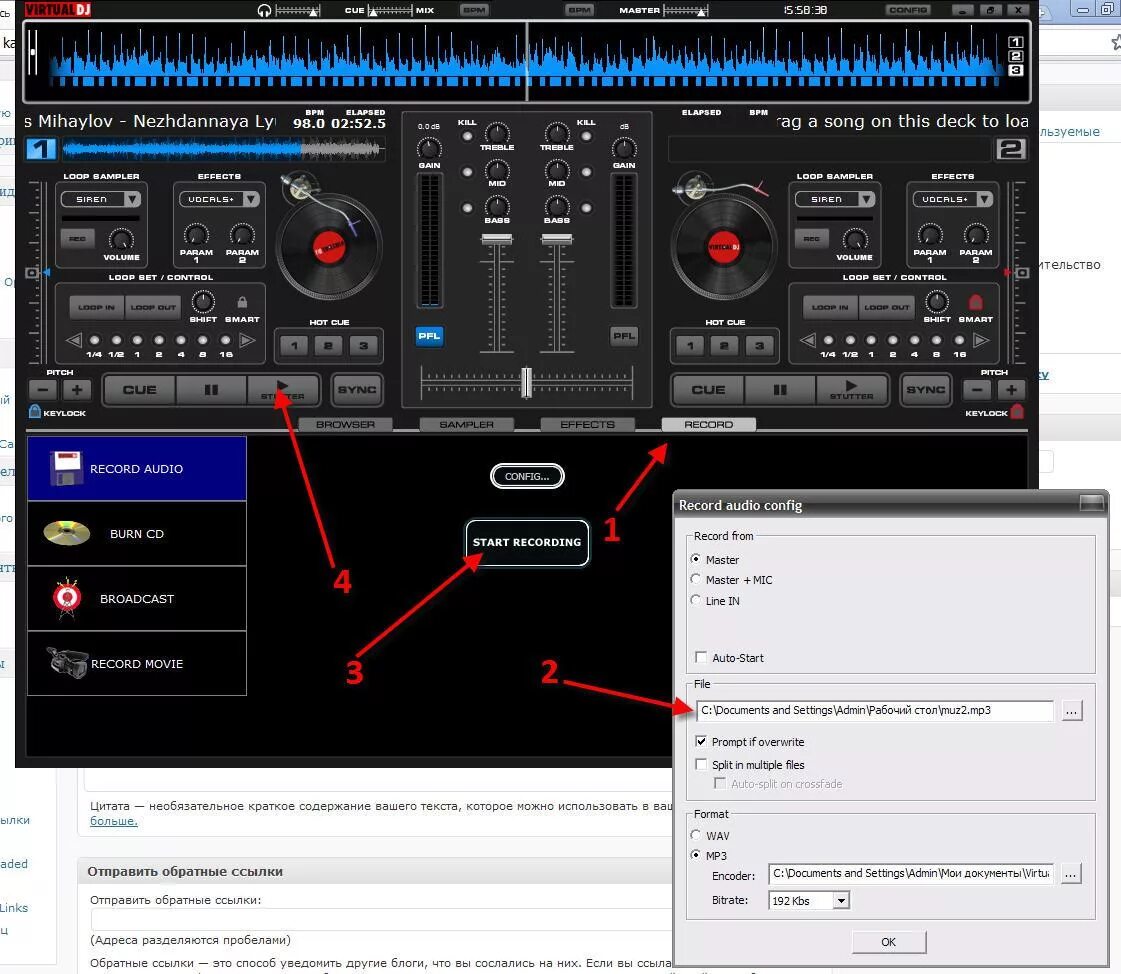
Task: Click left deck CUE button
Action: (x=139, y=390)
